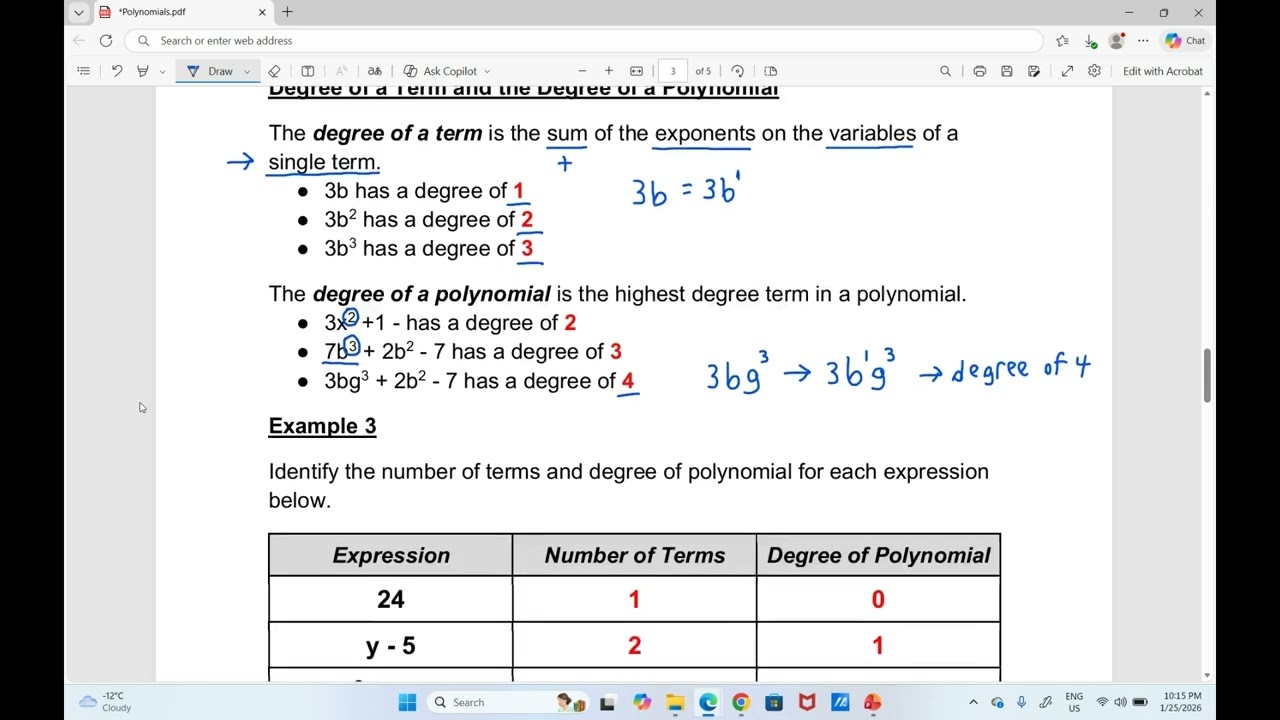This screenshot has height=720, width=1280.
Task: Select the Polynomials.pdf tab
Action: click(x=182, y=12)
